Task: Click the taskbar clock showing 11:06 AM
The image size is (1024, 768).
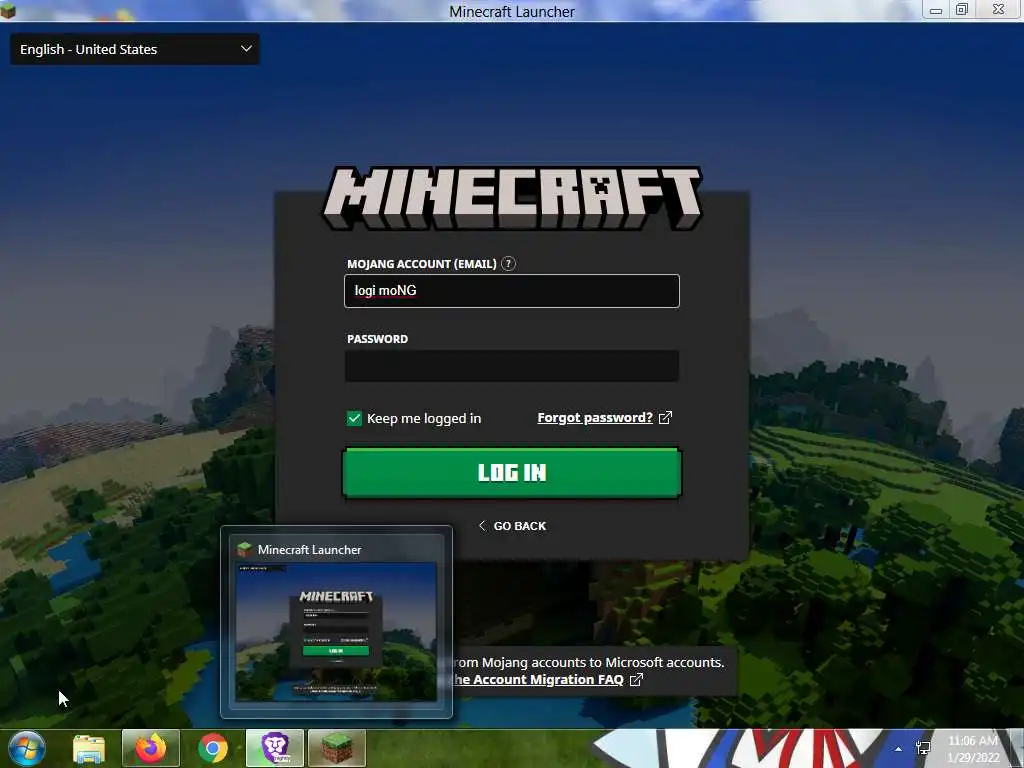Action: [973, 748]
